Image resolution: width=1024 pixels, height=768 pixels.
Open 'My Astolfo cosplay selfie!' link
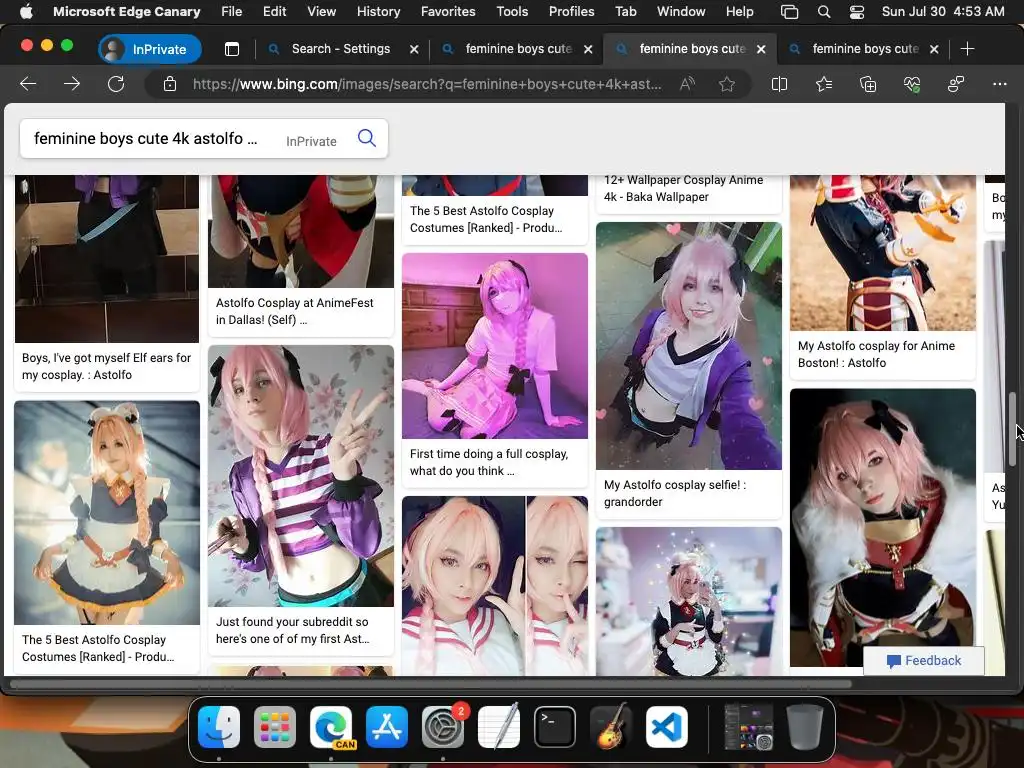(675, 493)
